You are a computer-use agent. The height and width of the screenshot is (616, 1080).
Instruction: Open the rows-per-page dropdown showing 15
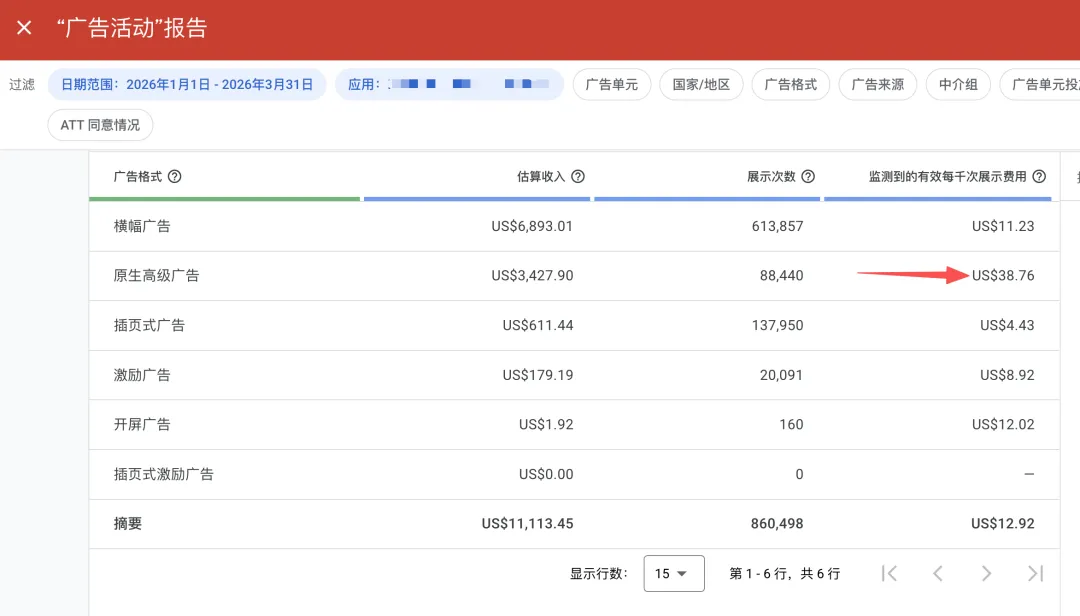674,573
